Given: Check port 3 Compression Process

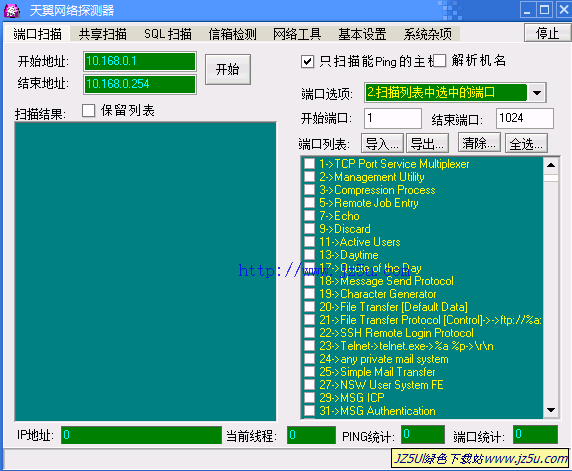Looking at the screenshot, I should click(309, 190).
